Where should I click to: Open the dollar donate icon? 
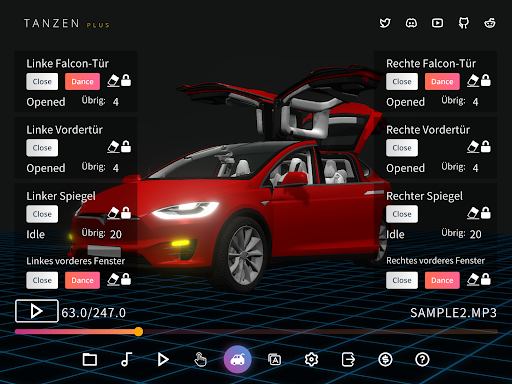pyautogui.click(x=385, y=360)
